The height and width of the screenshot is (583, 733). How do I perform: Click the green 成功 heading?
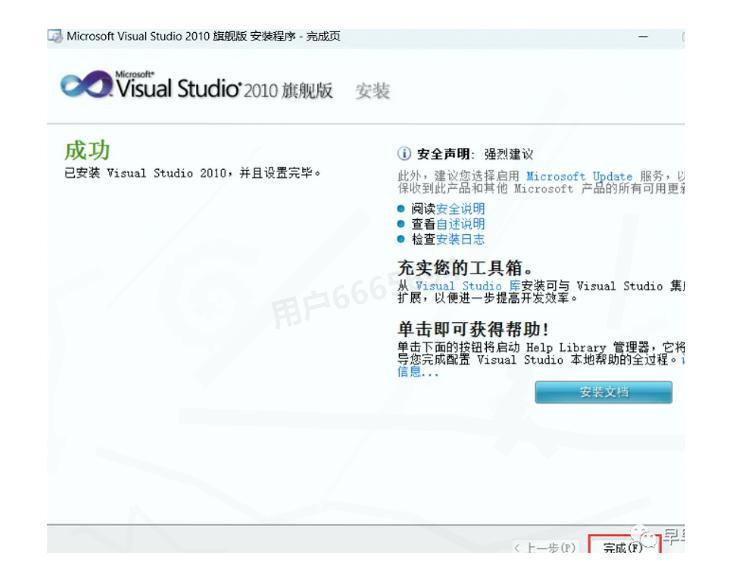point(87,150)
